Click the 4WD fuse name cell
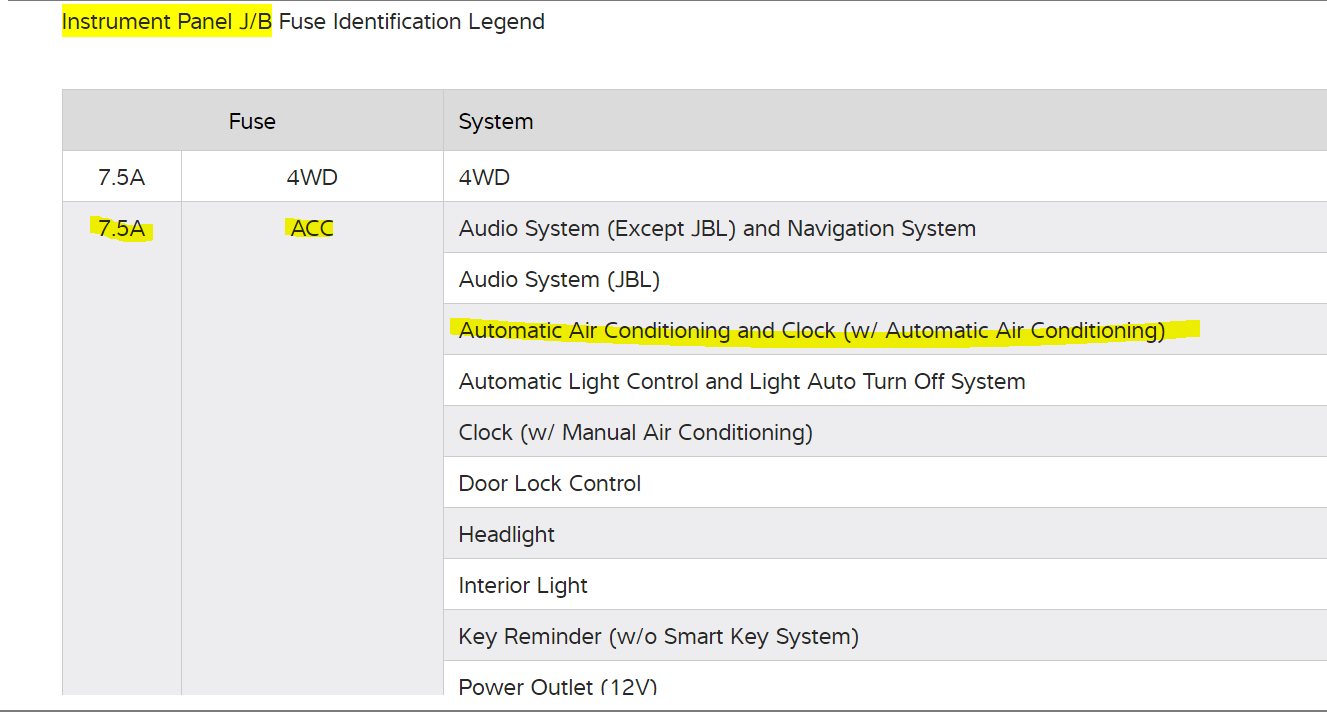The width and height of the screenshot is (1327, 712). pos(312,178)
